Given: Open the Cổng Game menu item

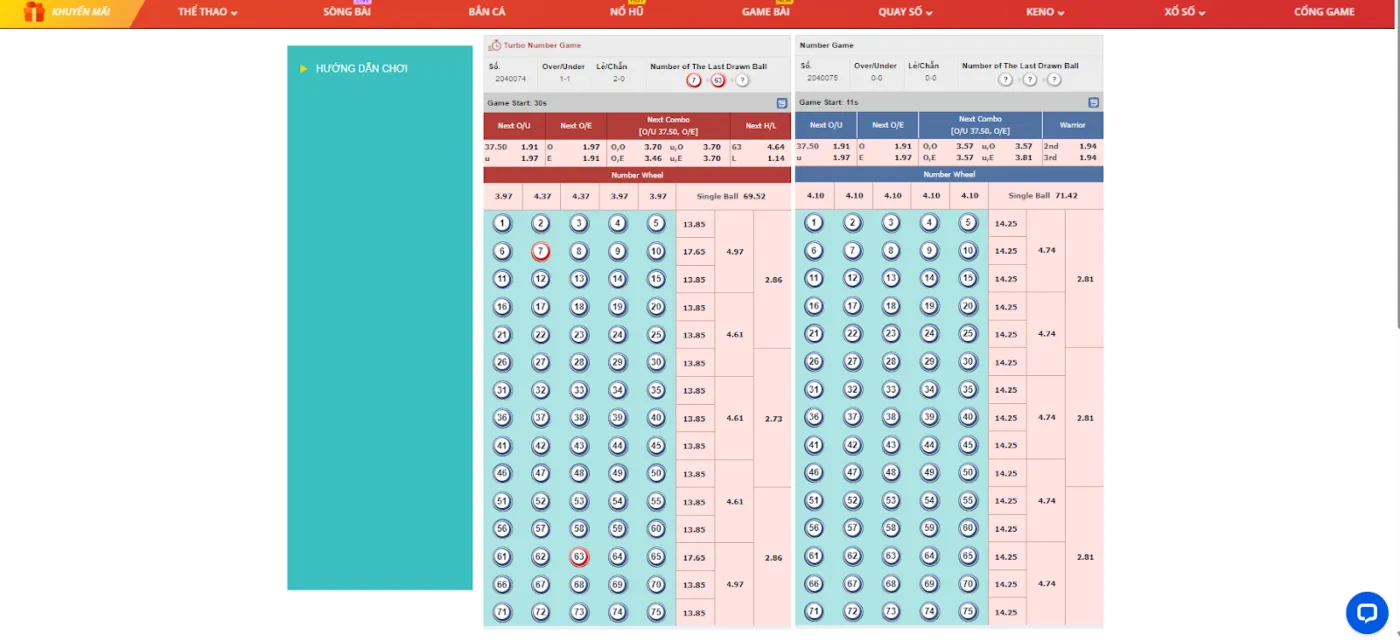Looking at the screenshot, I should click(x=1324, y=12).
